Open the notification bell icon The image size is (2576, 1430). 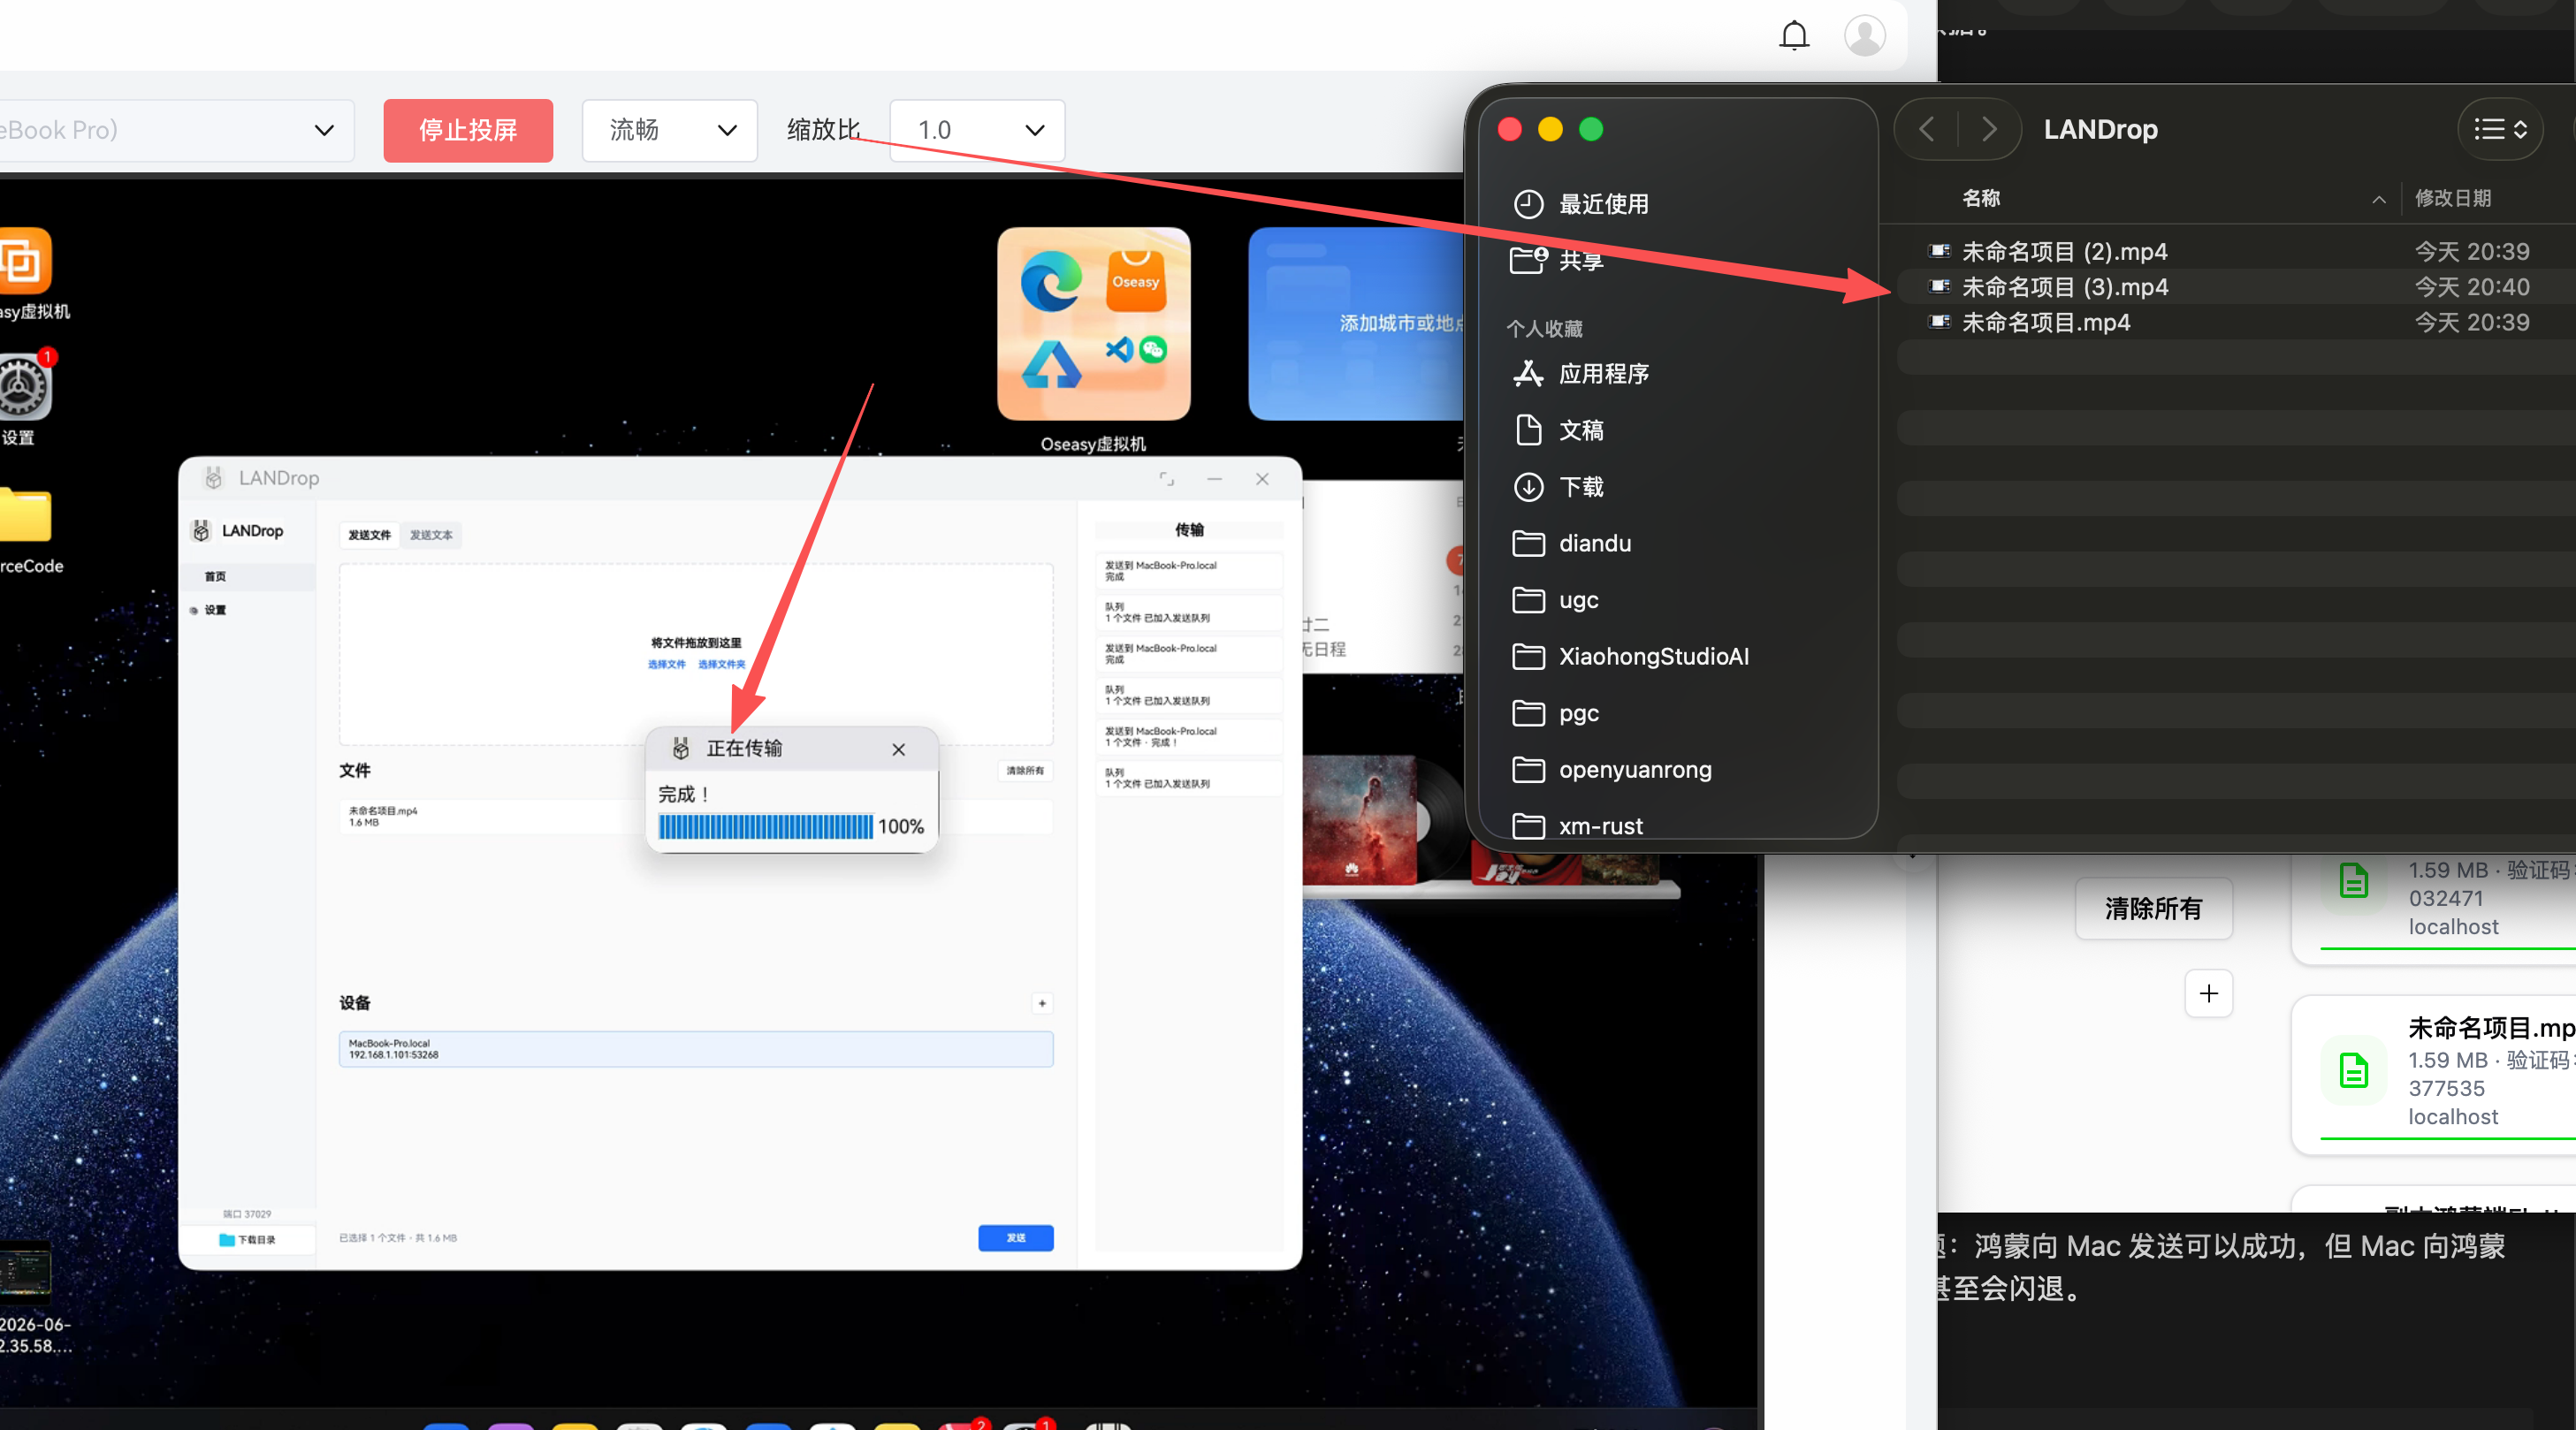point(1794,36)
